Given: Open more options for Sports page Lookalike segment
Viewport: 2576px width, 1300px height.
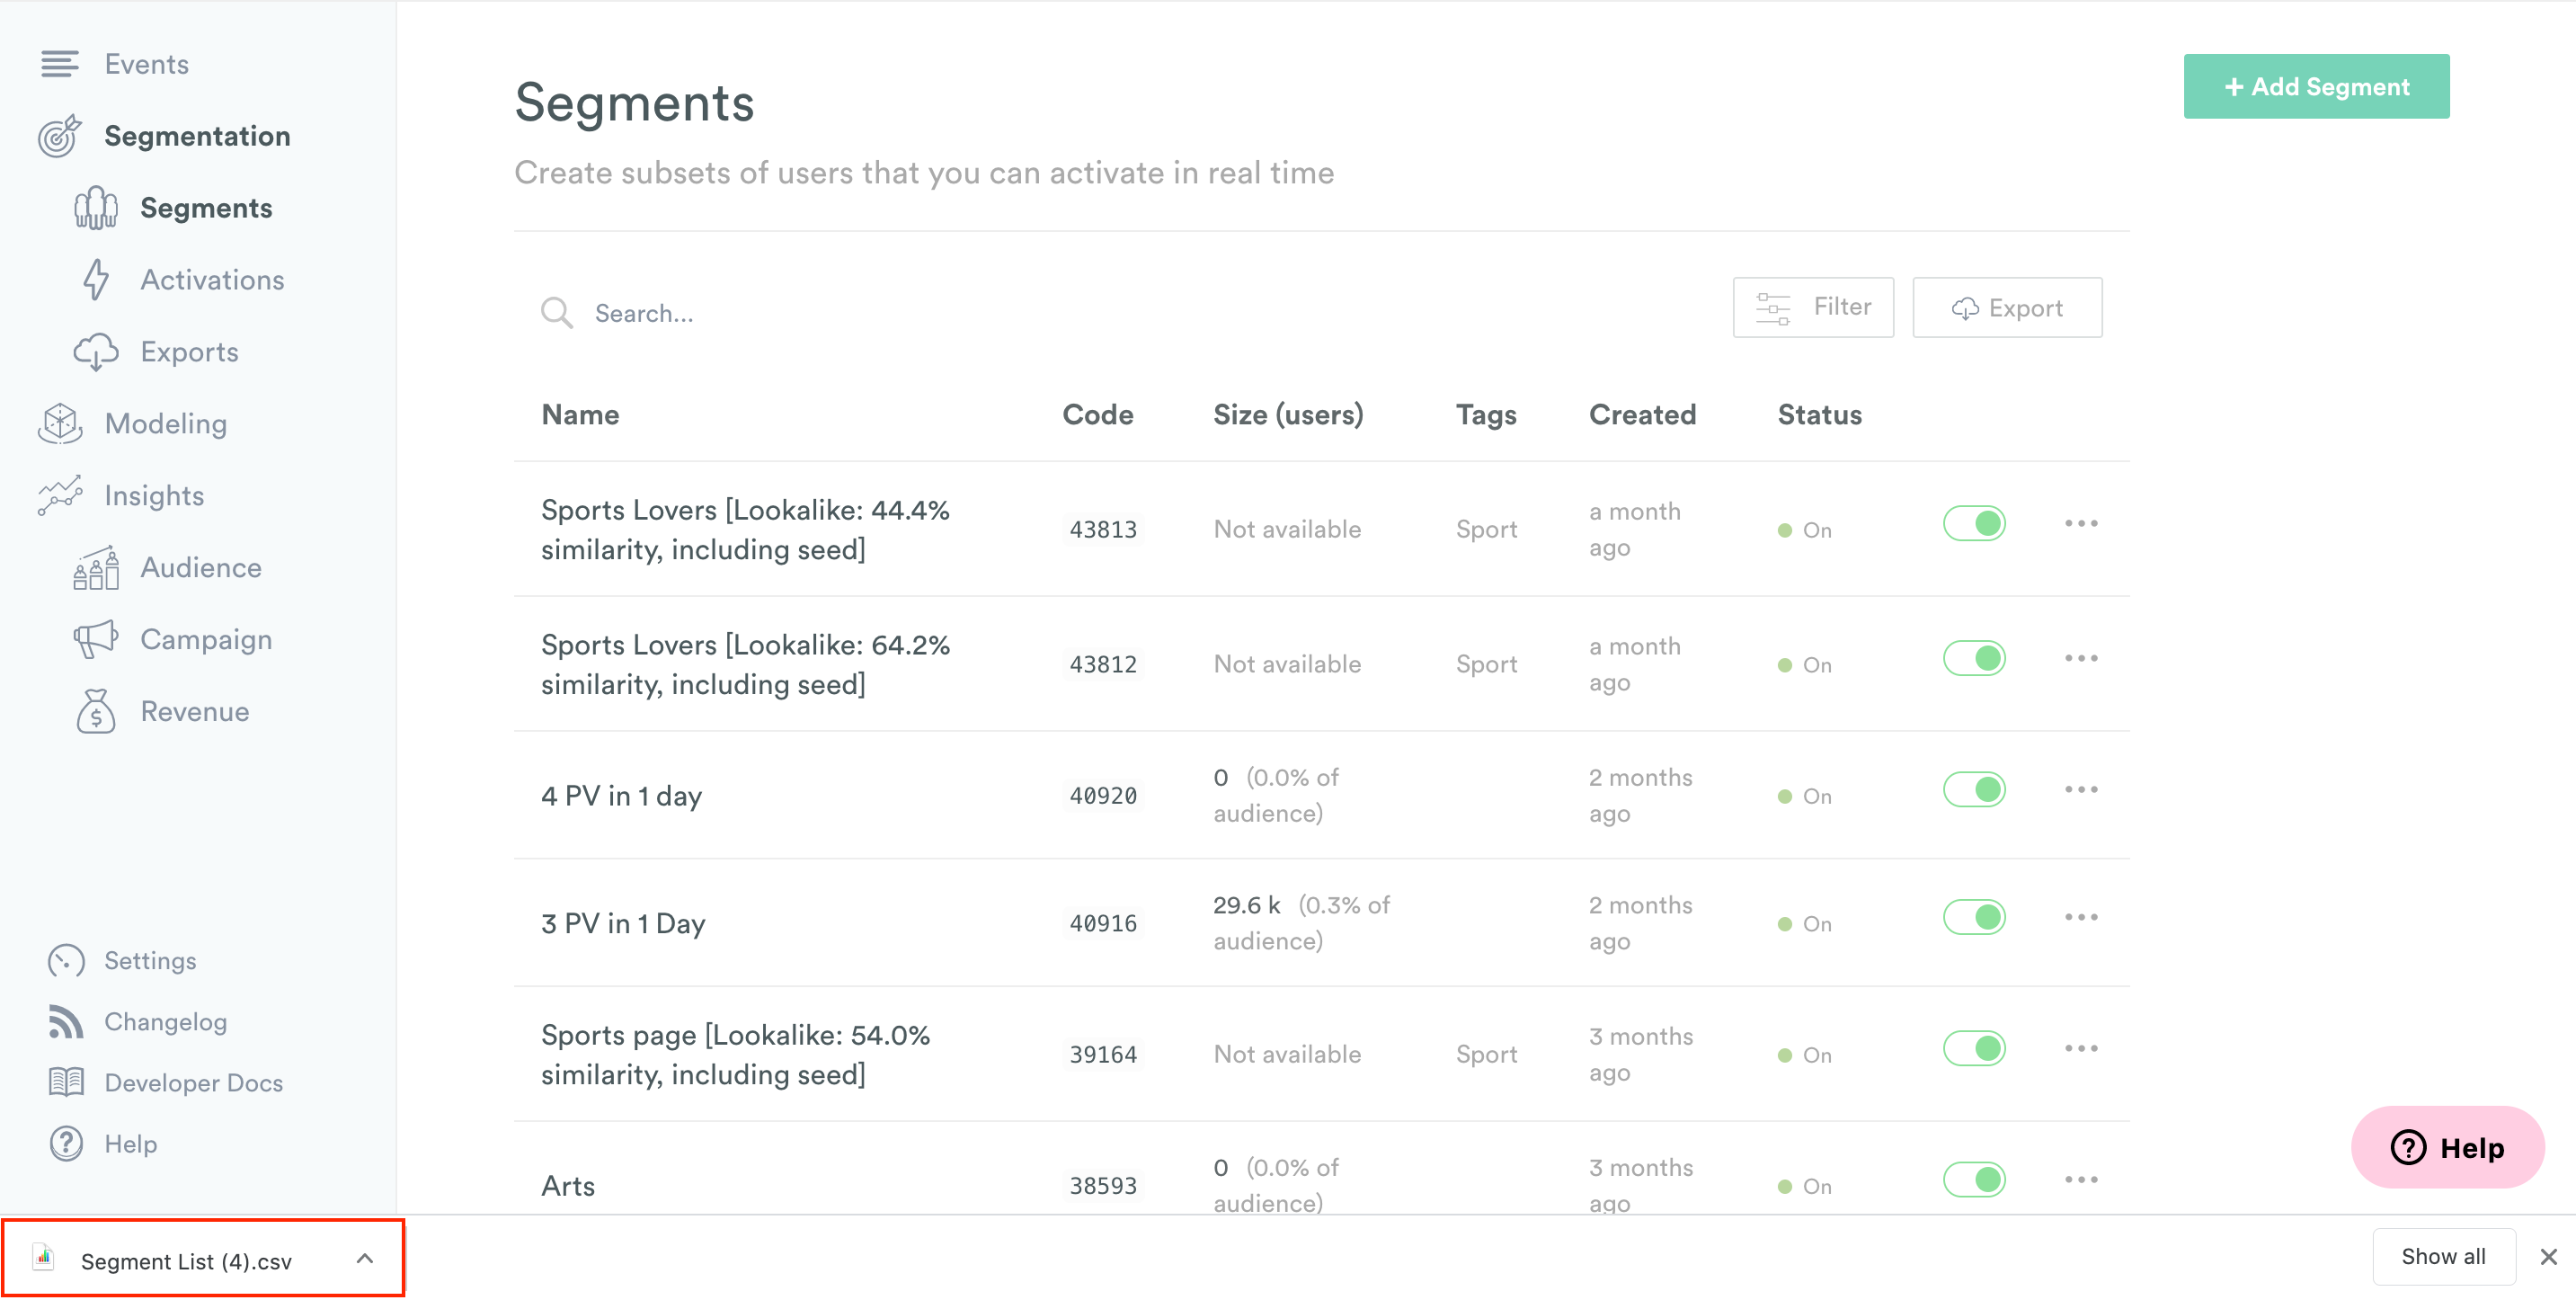Looking at the screenshot, I should (2081, 1048).
